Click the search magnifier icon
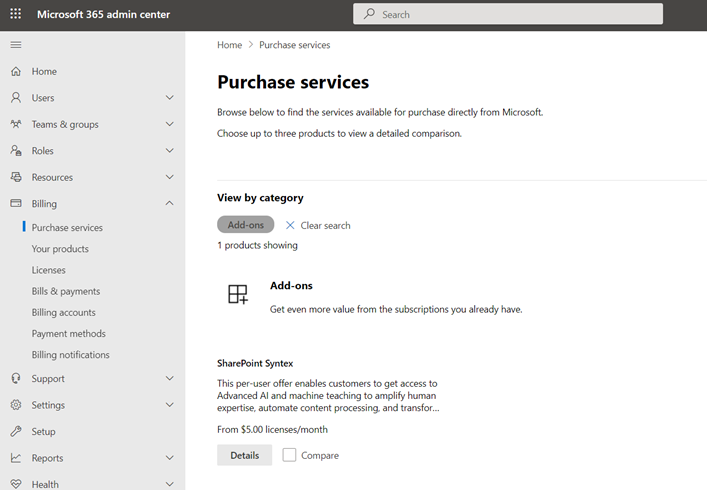Viewport: 707px width, 490px height. pyautogui.click(x=369, y=14)
